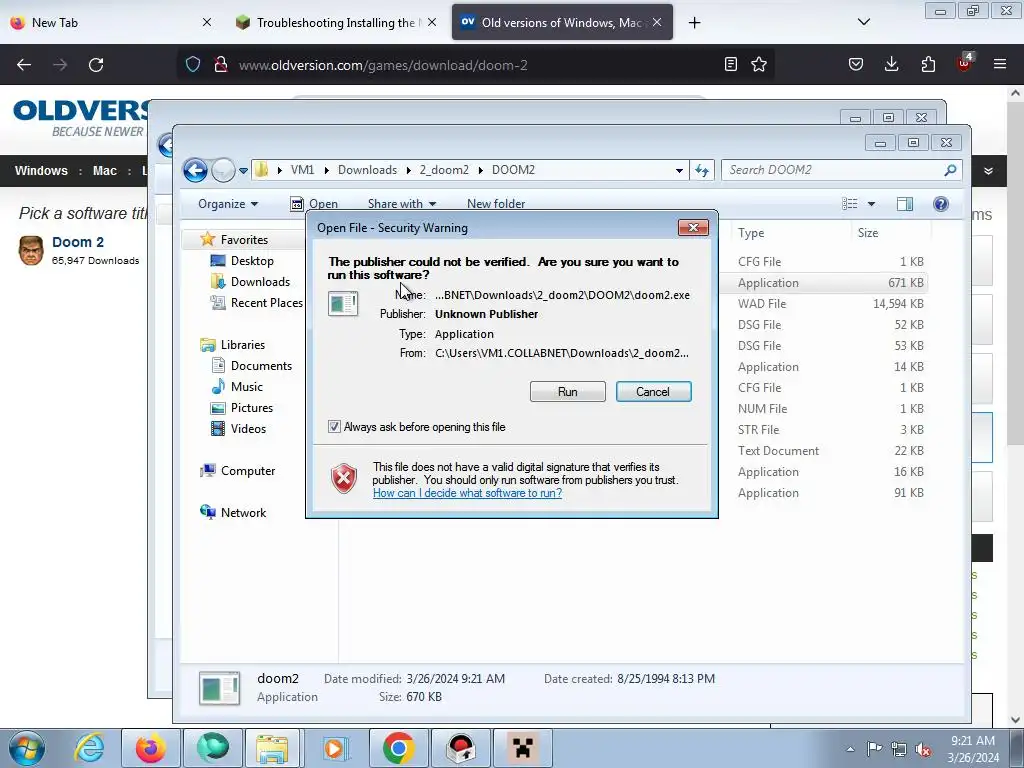The image size is (1024, 768).
Task: Reload the oldversion.com page
Action: 96,65
